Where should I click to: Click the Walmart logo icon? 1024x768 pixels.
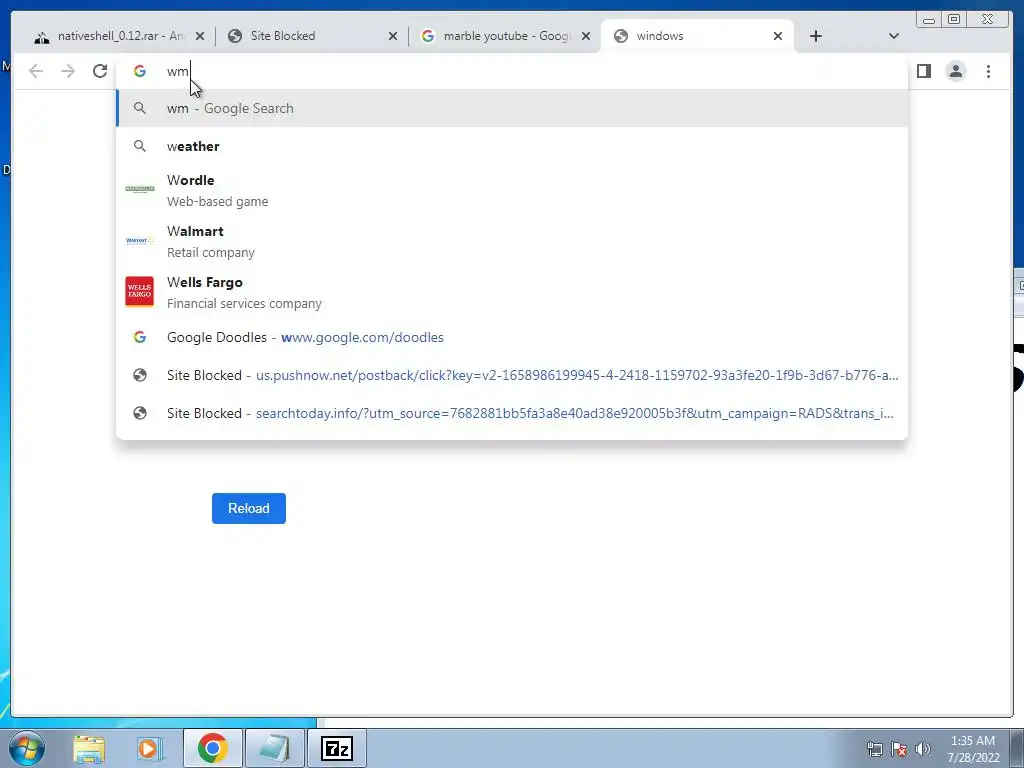[140, 240]
